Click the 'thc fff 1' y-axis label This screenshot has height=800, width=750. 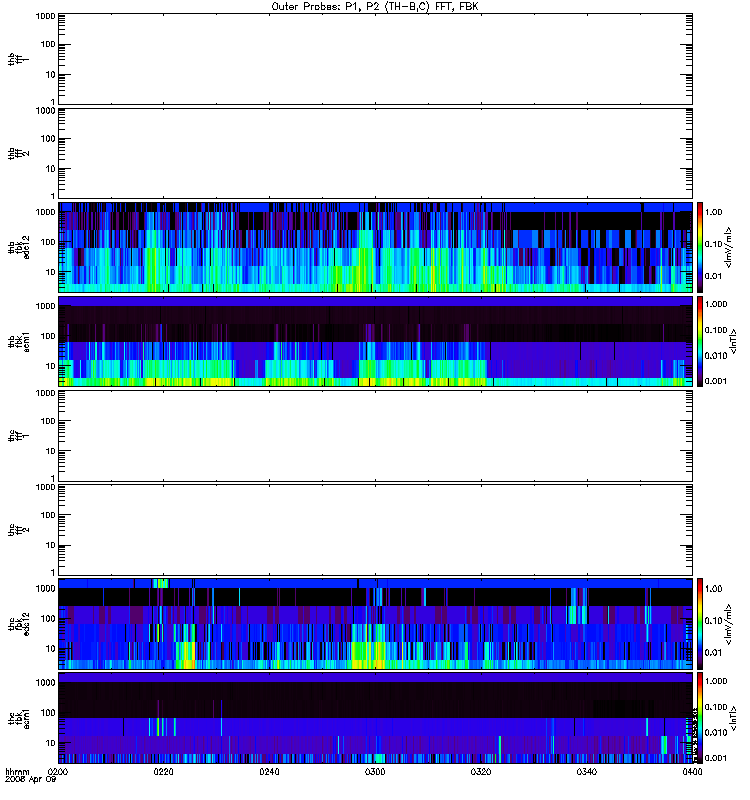[18, 436]
